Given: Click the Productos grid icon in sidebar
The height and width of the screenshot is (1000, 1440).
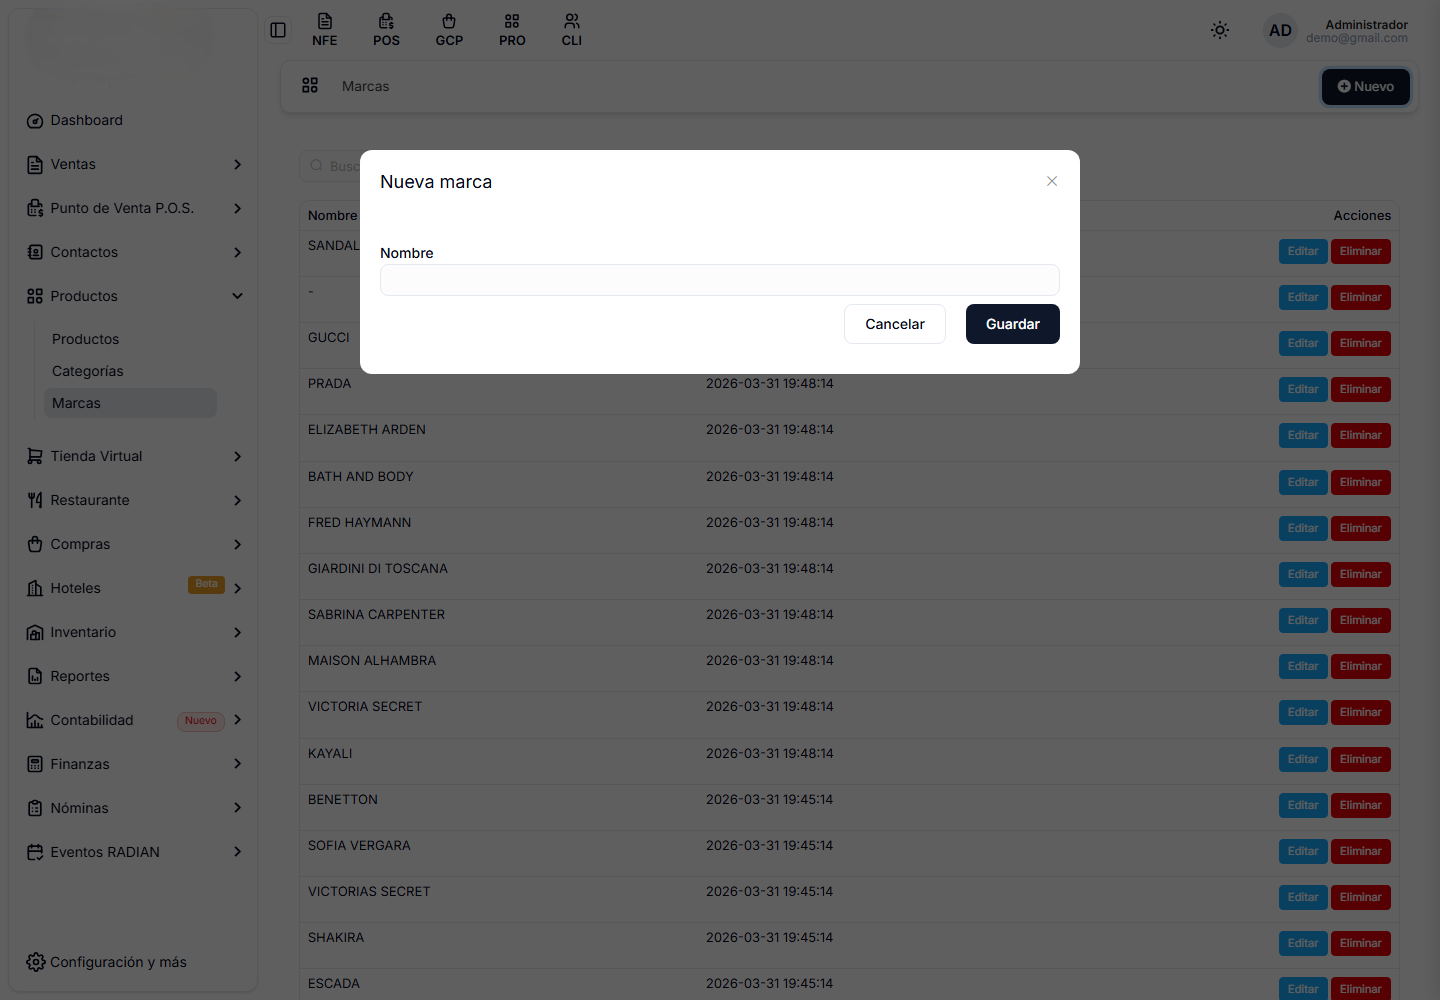Looking at the screenshot, I should click(x=35, y=296).
